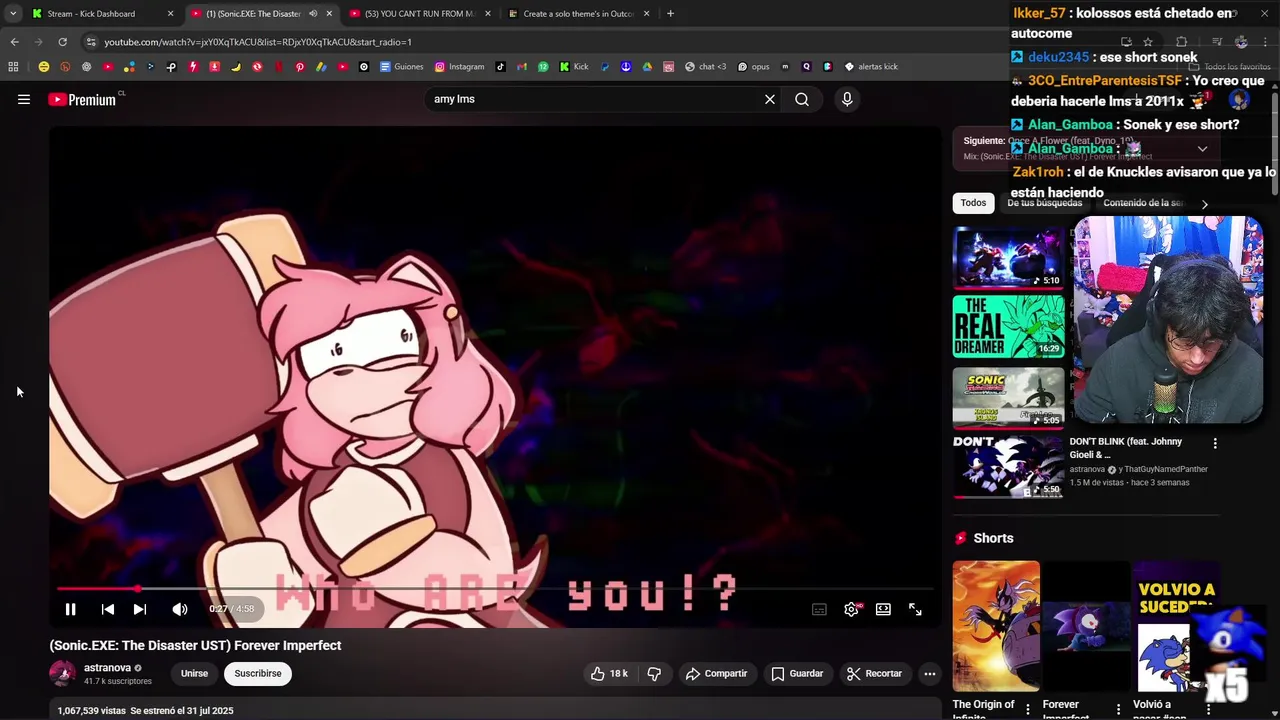Share the video via Compartir
The image size is (1280, 720).
[716, 674]
